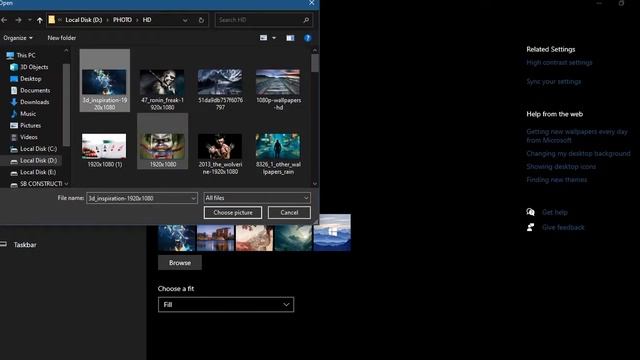Select the 1920x1080 joker image
This screenshot has height=360, width=640.
(x=162, y=141)
